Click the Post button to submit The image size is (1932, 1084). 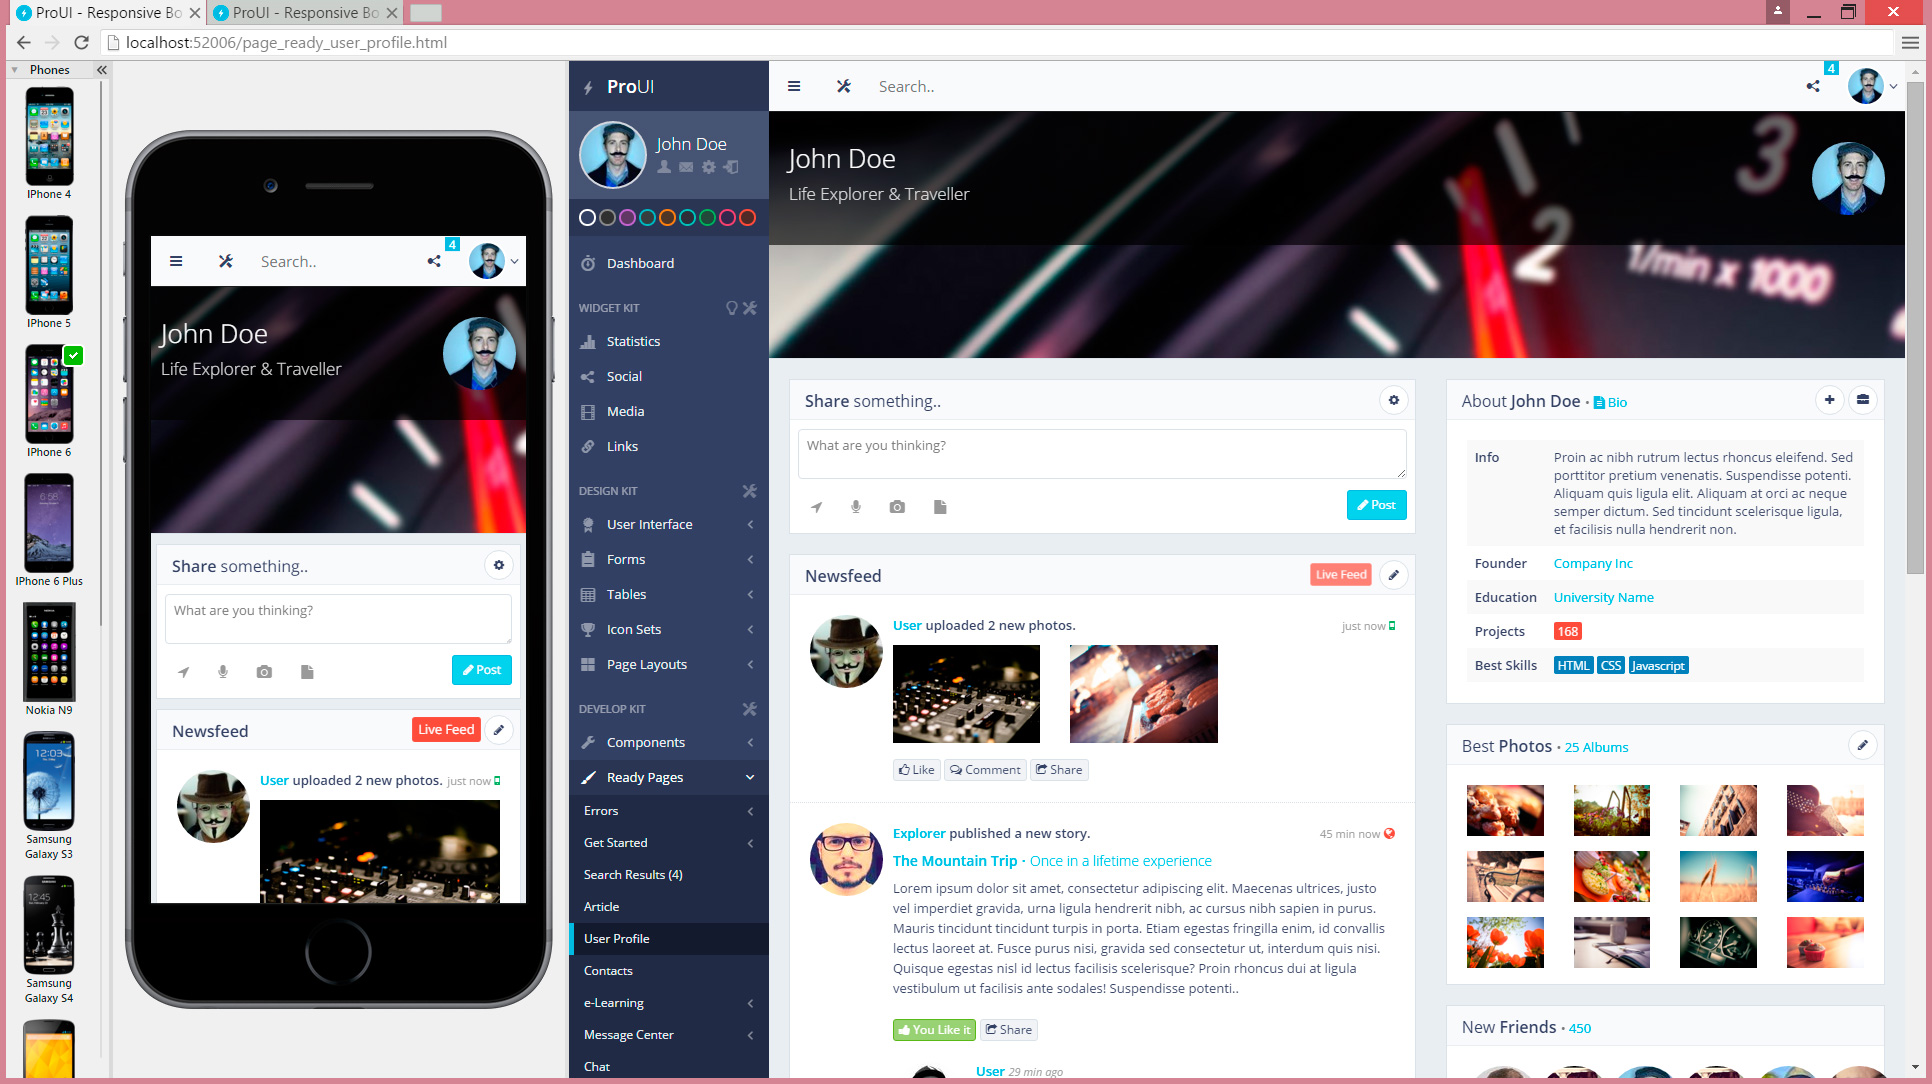pos(1376,504)
